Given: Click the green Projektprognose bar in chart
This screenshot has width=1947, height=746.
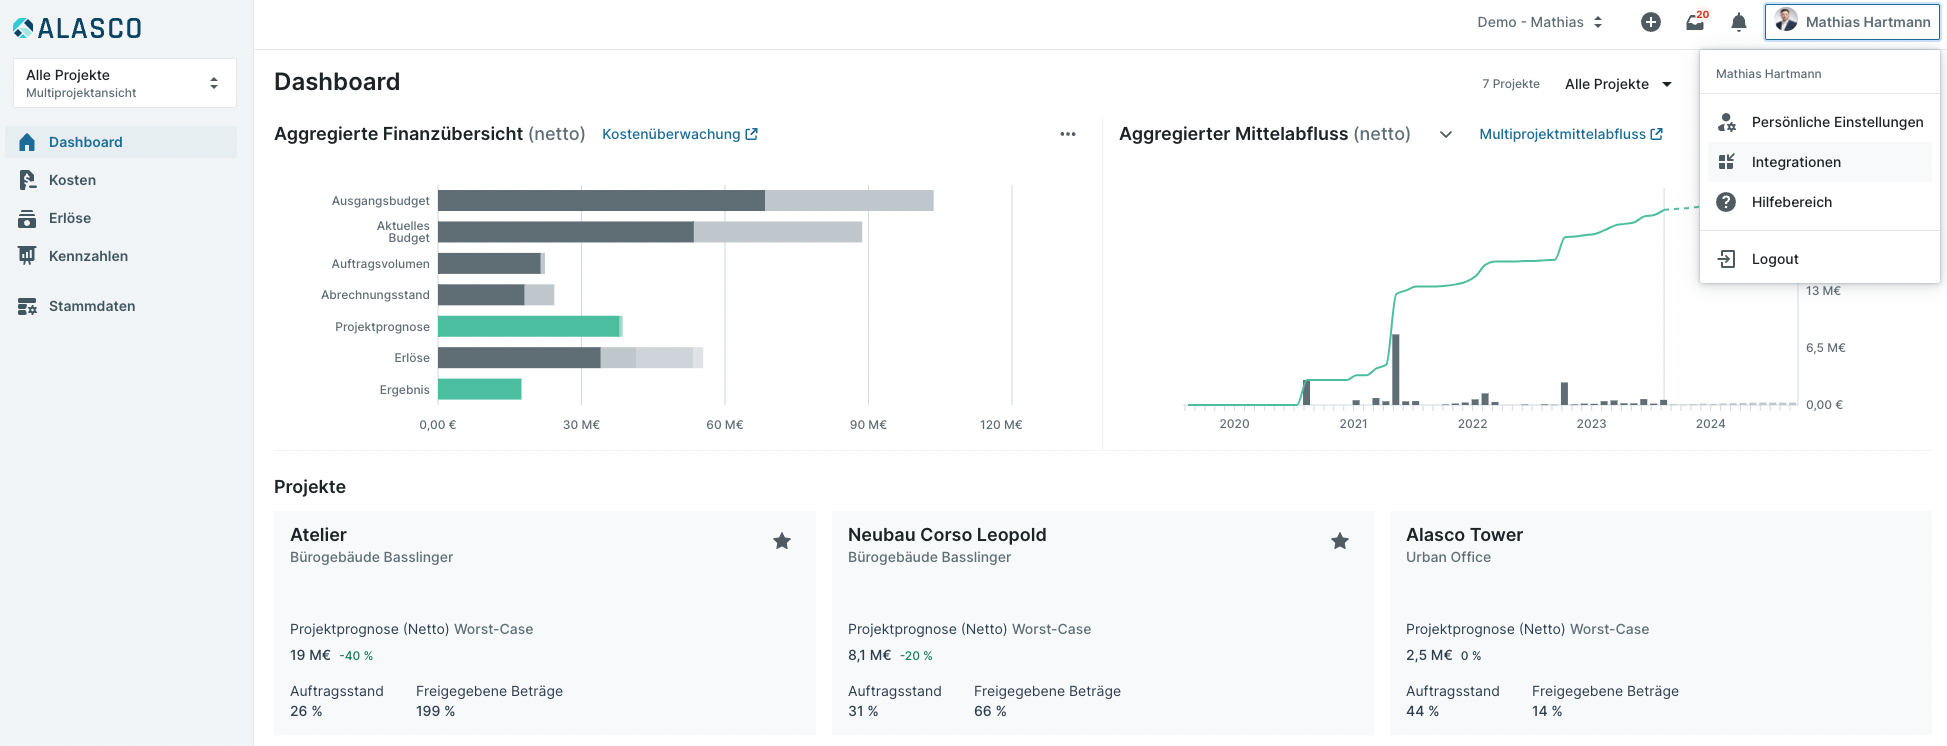Looking at the screenshot, I should coord(529,326).
